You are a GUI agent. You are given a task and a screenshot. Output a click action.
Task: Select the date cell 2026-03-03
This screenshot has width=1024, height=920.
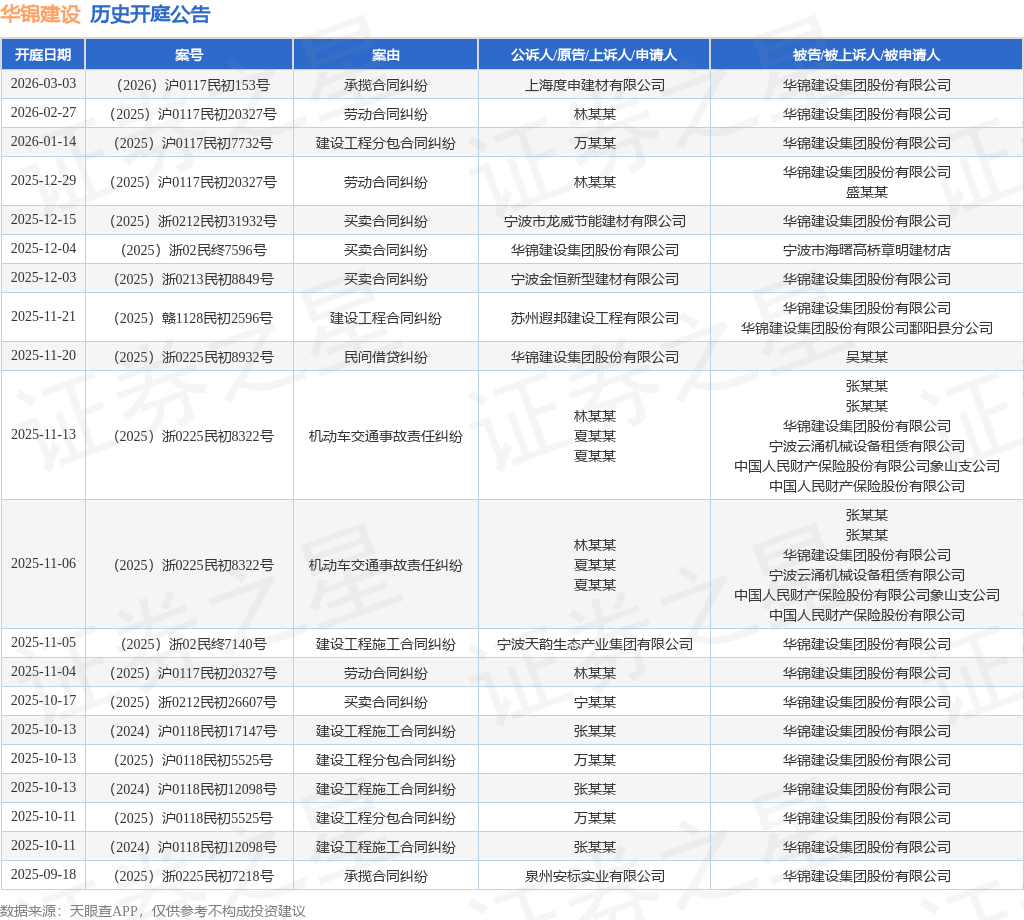(x=43, y=84)
